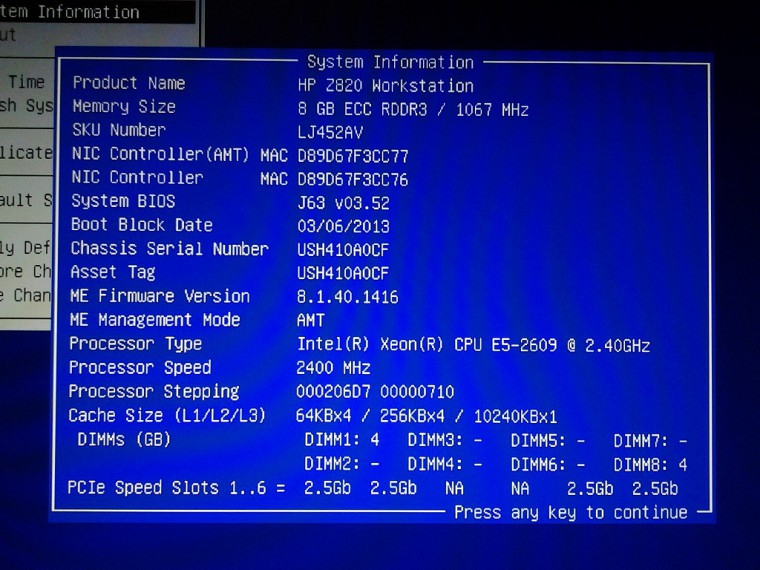Click 'USH410A0CF' in the Chassis Serial row
The image size is (760, 570).
click(x=343, y=250)
